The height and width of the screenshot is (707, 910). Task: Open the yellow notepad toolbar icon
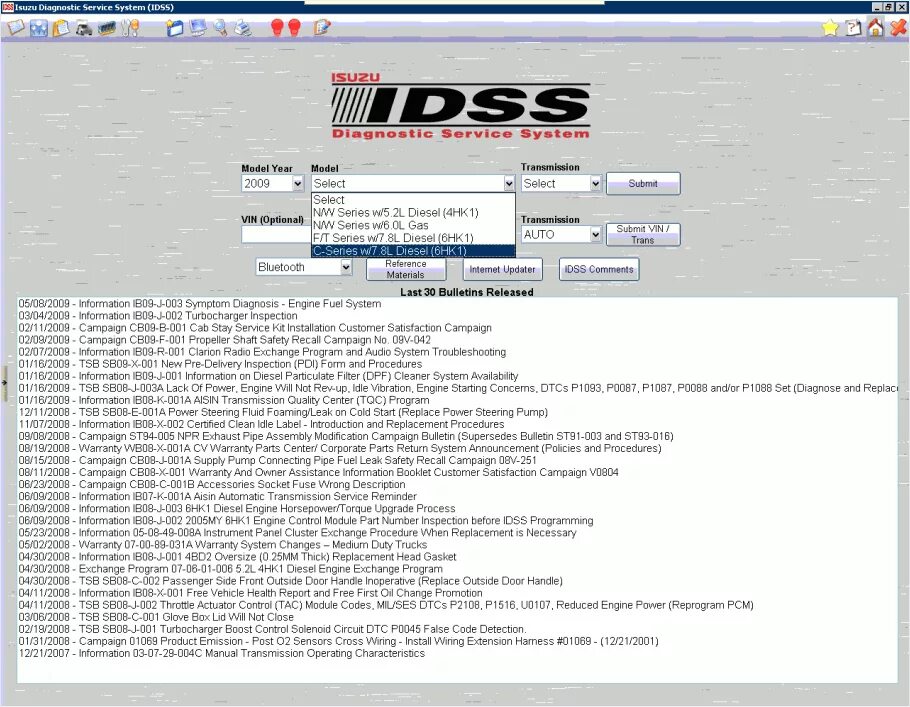tap(61, 28)
